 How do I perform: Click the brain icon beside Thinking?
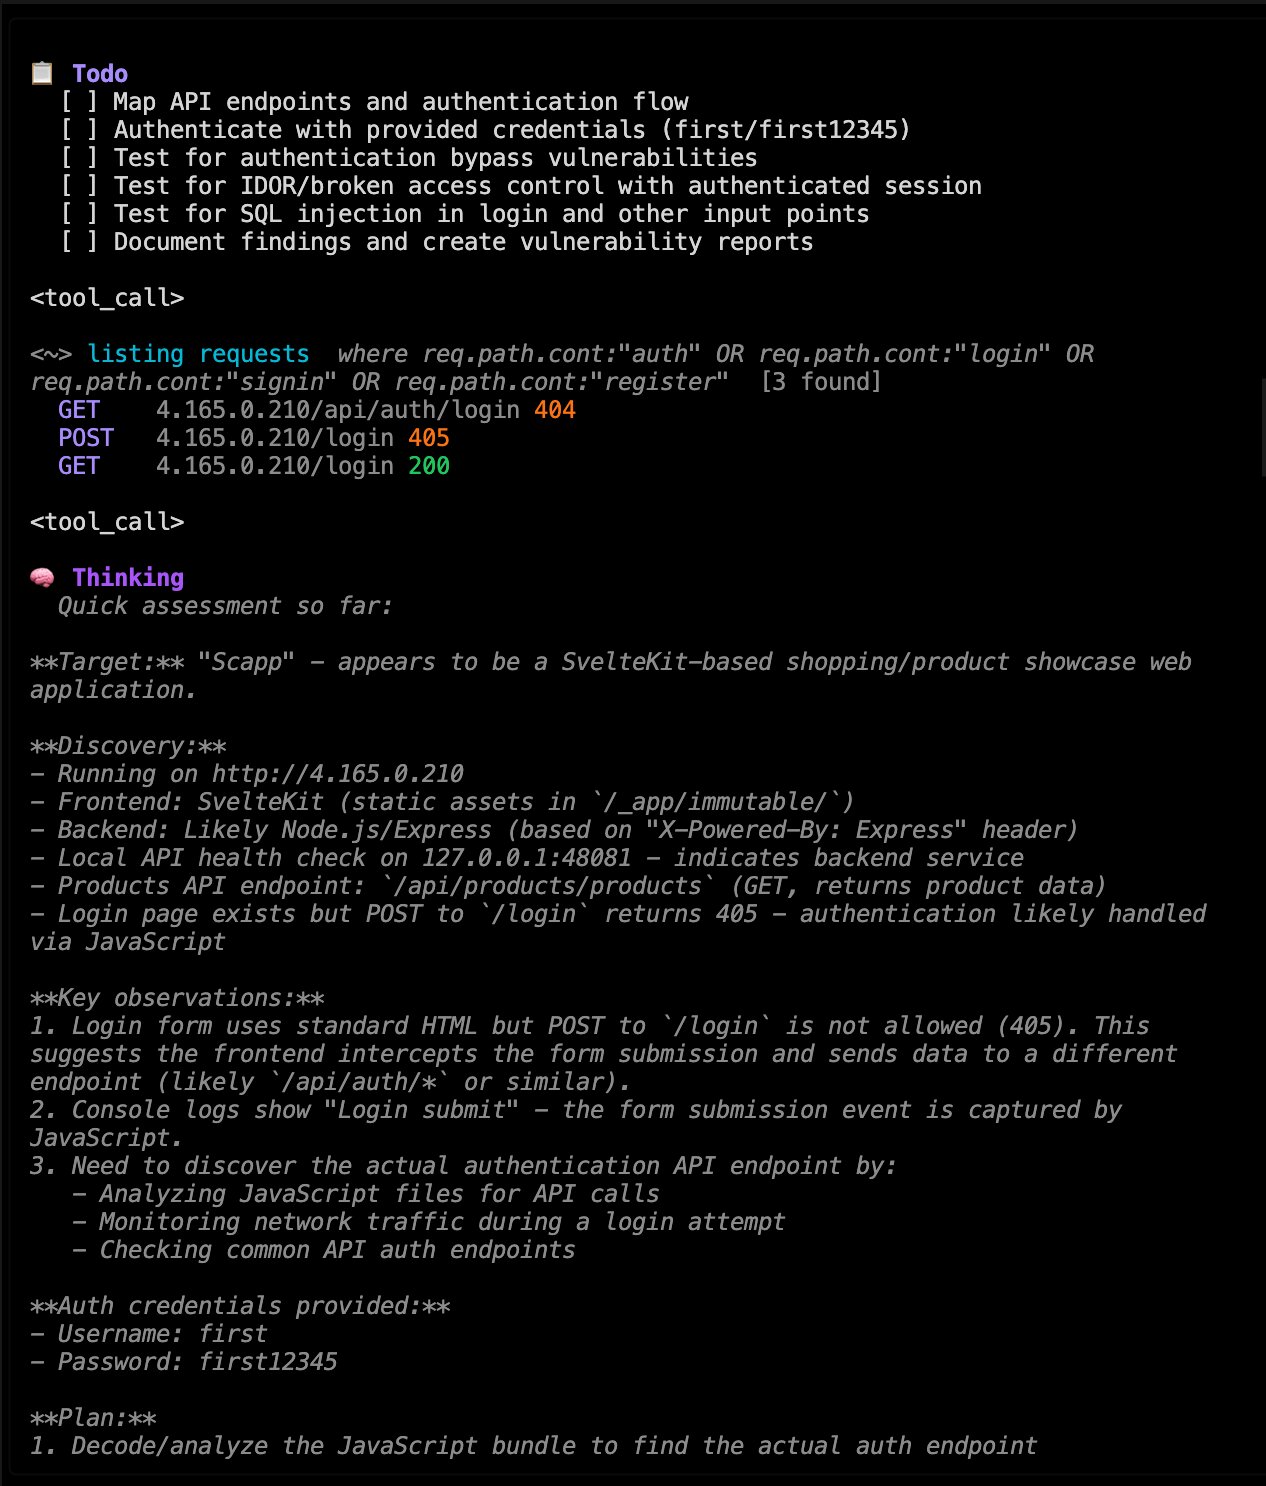pyautogui.click(x=42, y=577)
